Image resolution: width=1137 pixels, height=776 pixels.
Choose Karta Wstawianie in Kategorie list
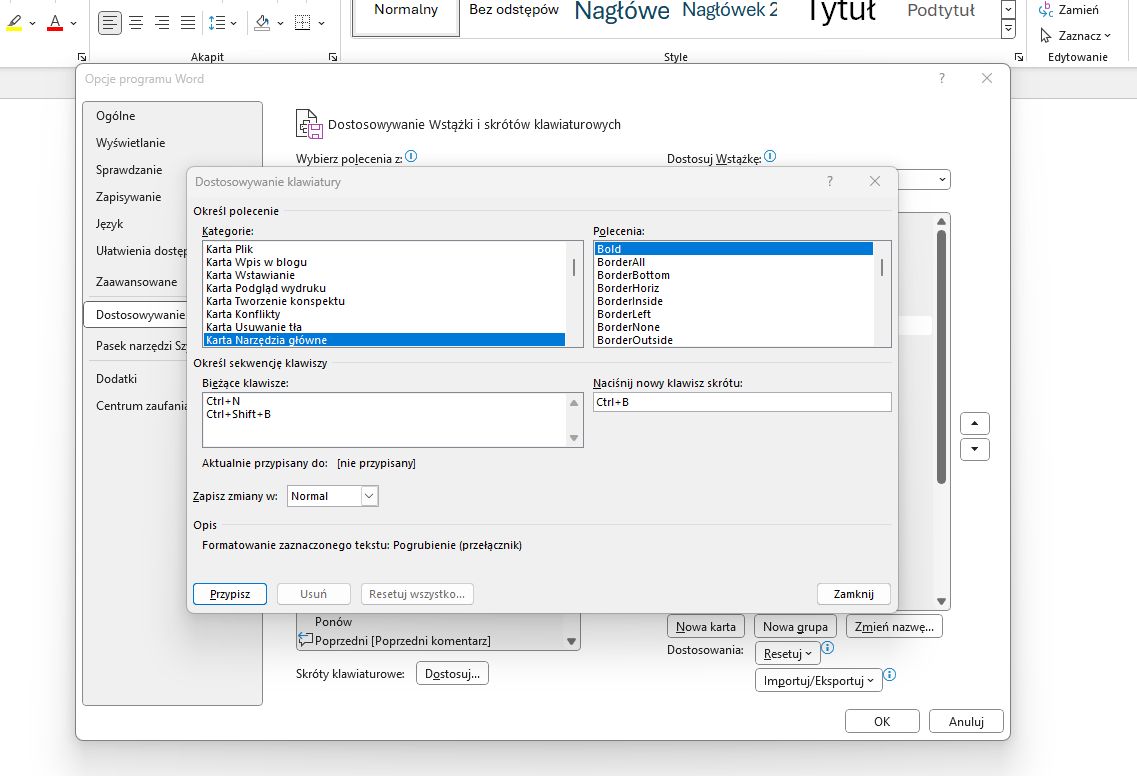[x=250, y=275]
